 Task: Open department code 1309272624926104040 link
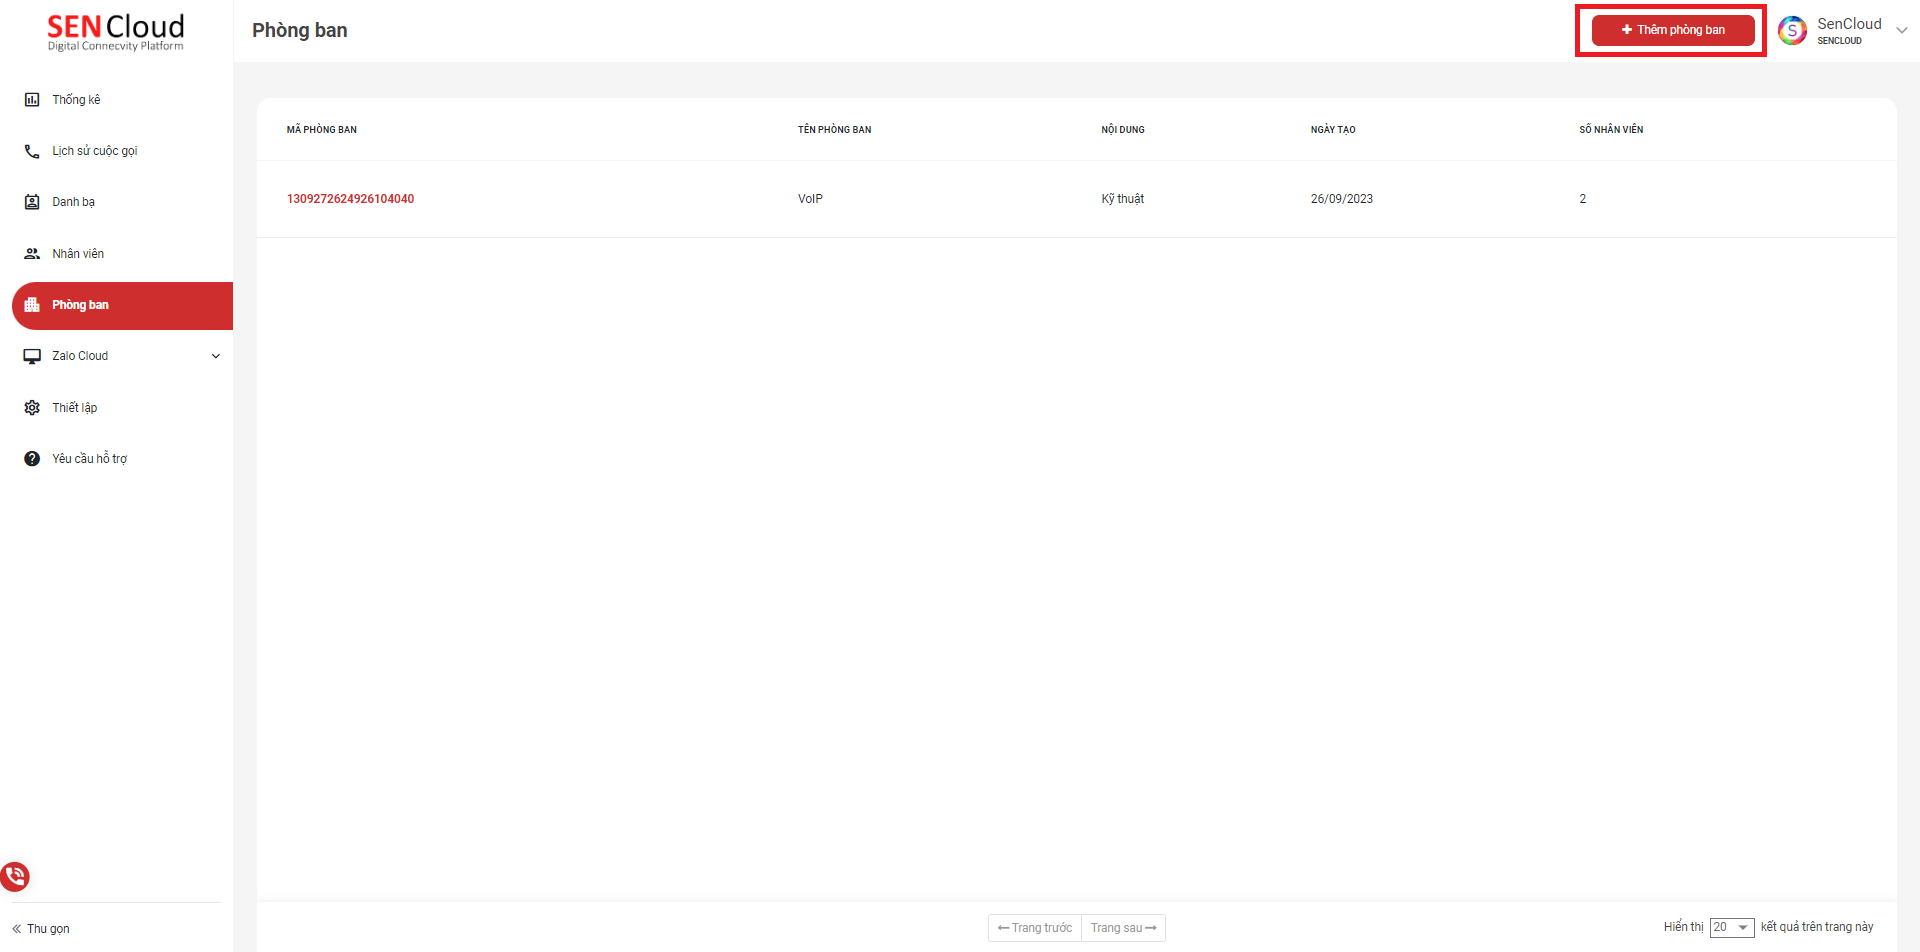tap(350, 199)
